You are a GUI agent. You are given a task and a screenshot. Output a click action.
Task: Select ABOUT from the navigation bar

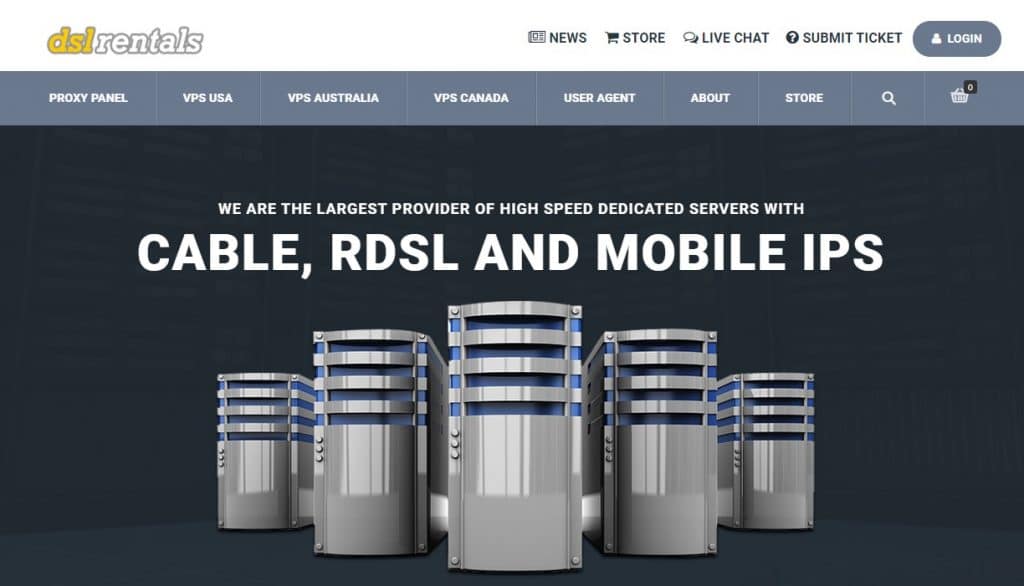(x=710, y=98)
